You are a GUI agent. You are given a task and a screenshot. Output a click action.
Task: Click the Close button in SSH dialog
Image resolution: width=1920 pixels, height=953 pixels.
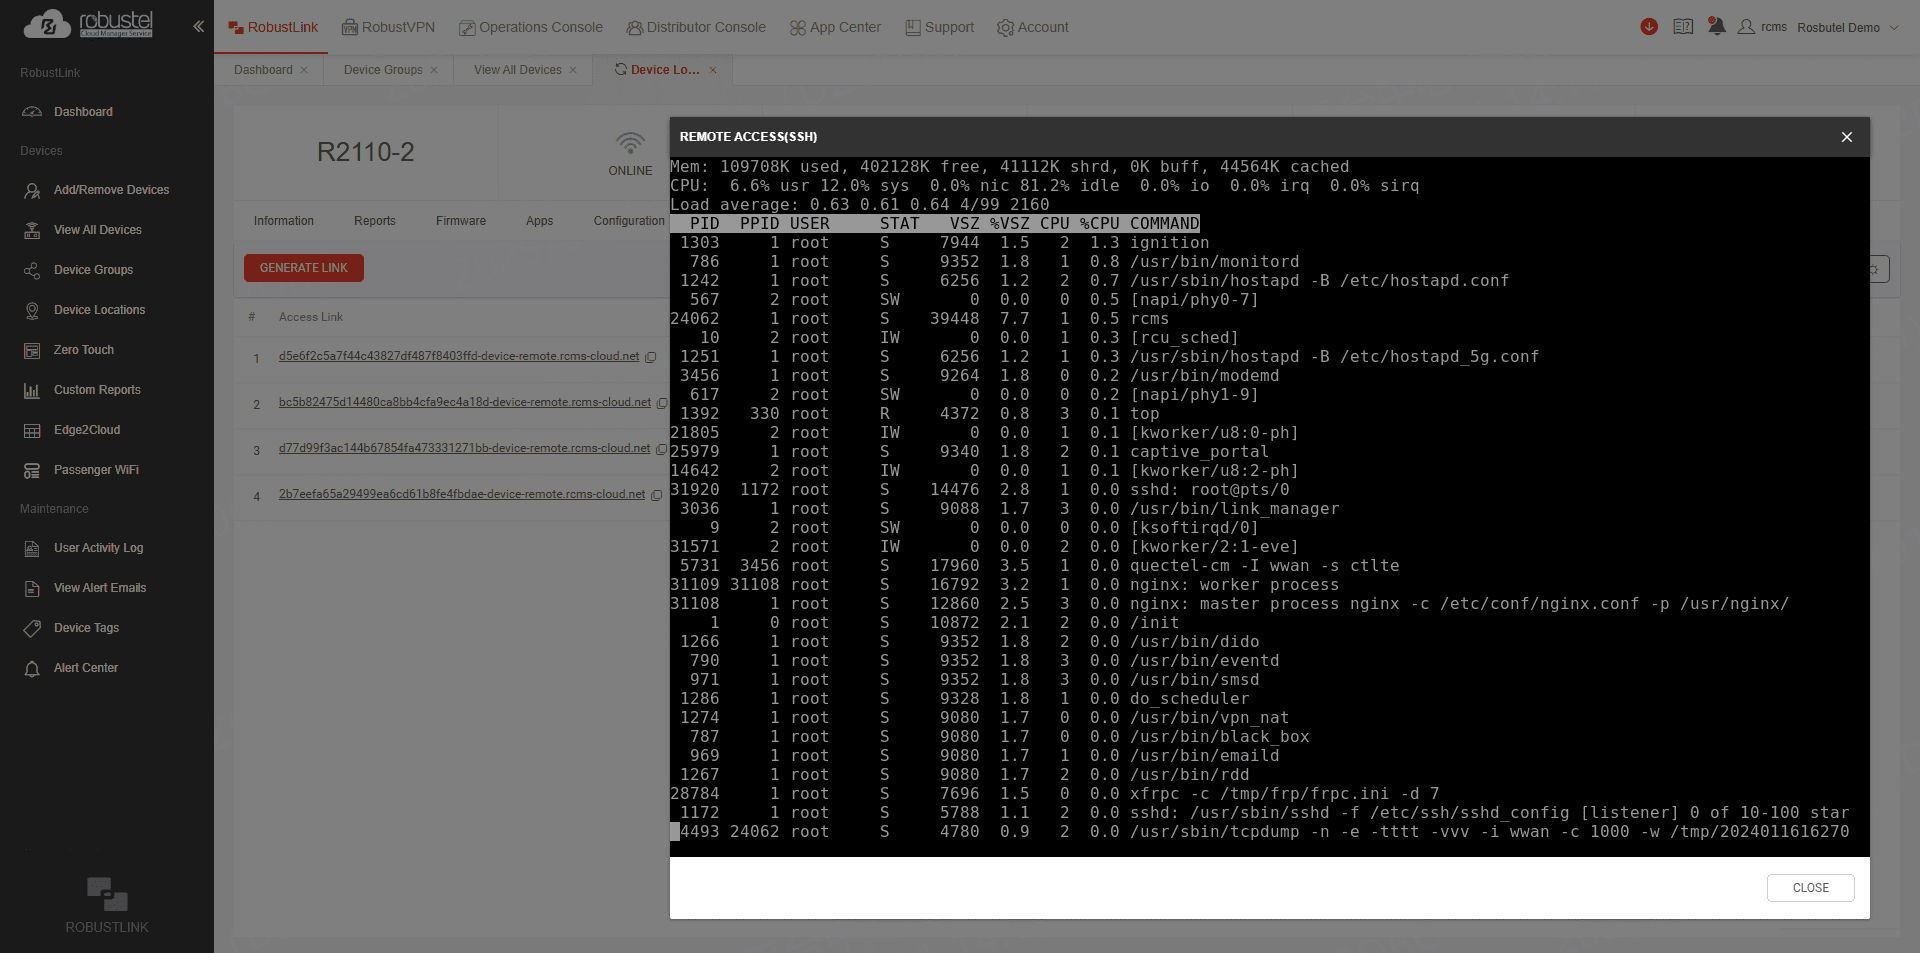click(1810, 888)
